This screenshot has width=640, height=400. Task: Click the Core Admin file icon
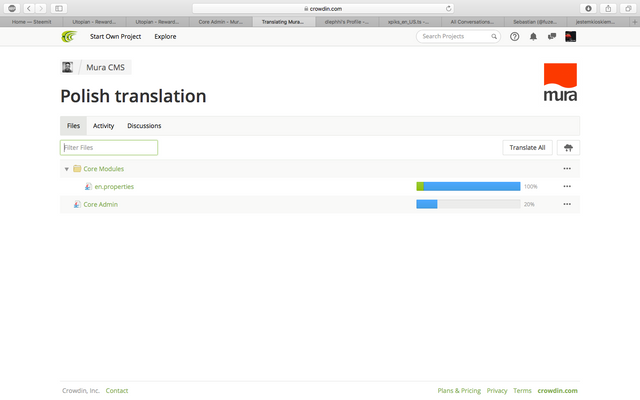pos(77,204)
